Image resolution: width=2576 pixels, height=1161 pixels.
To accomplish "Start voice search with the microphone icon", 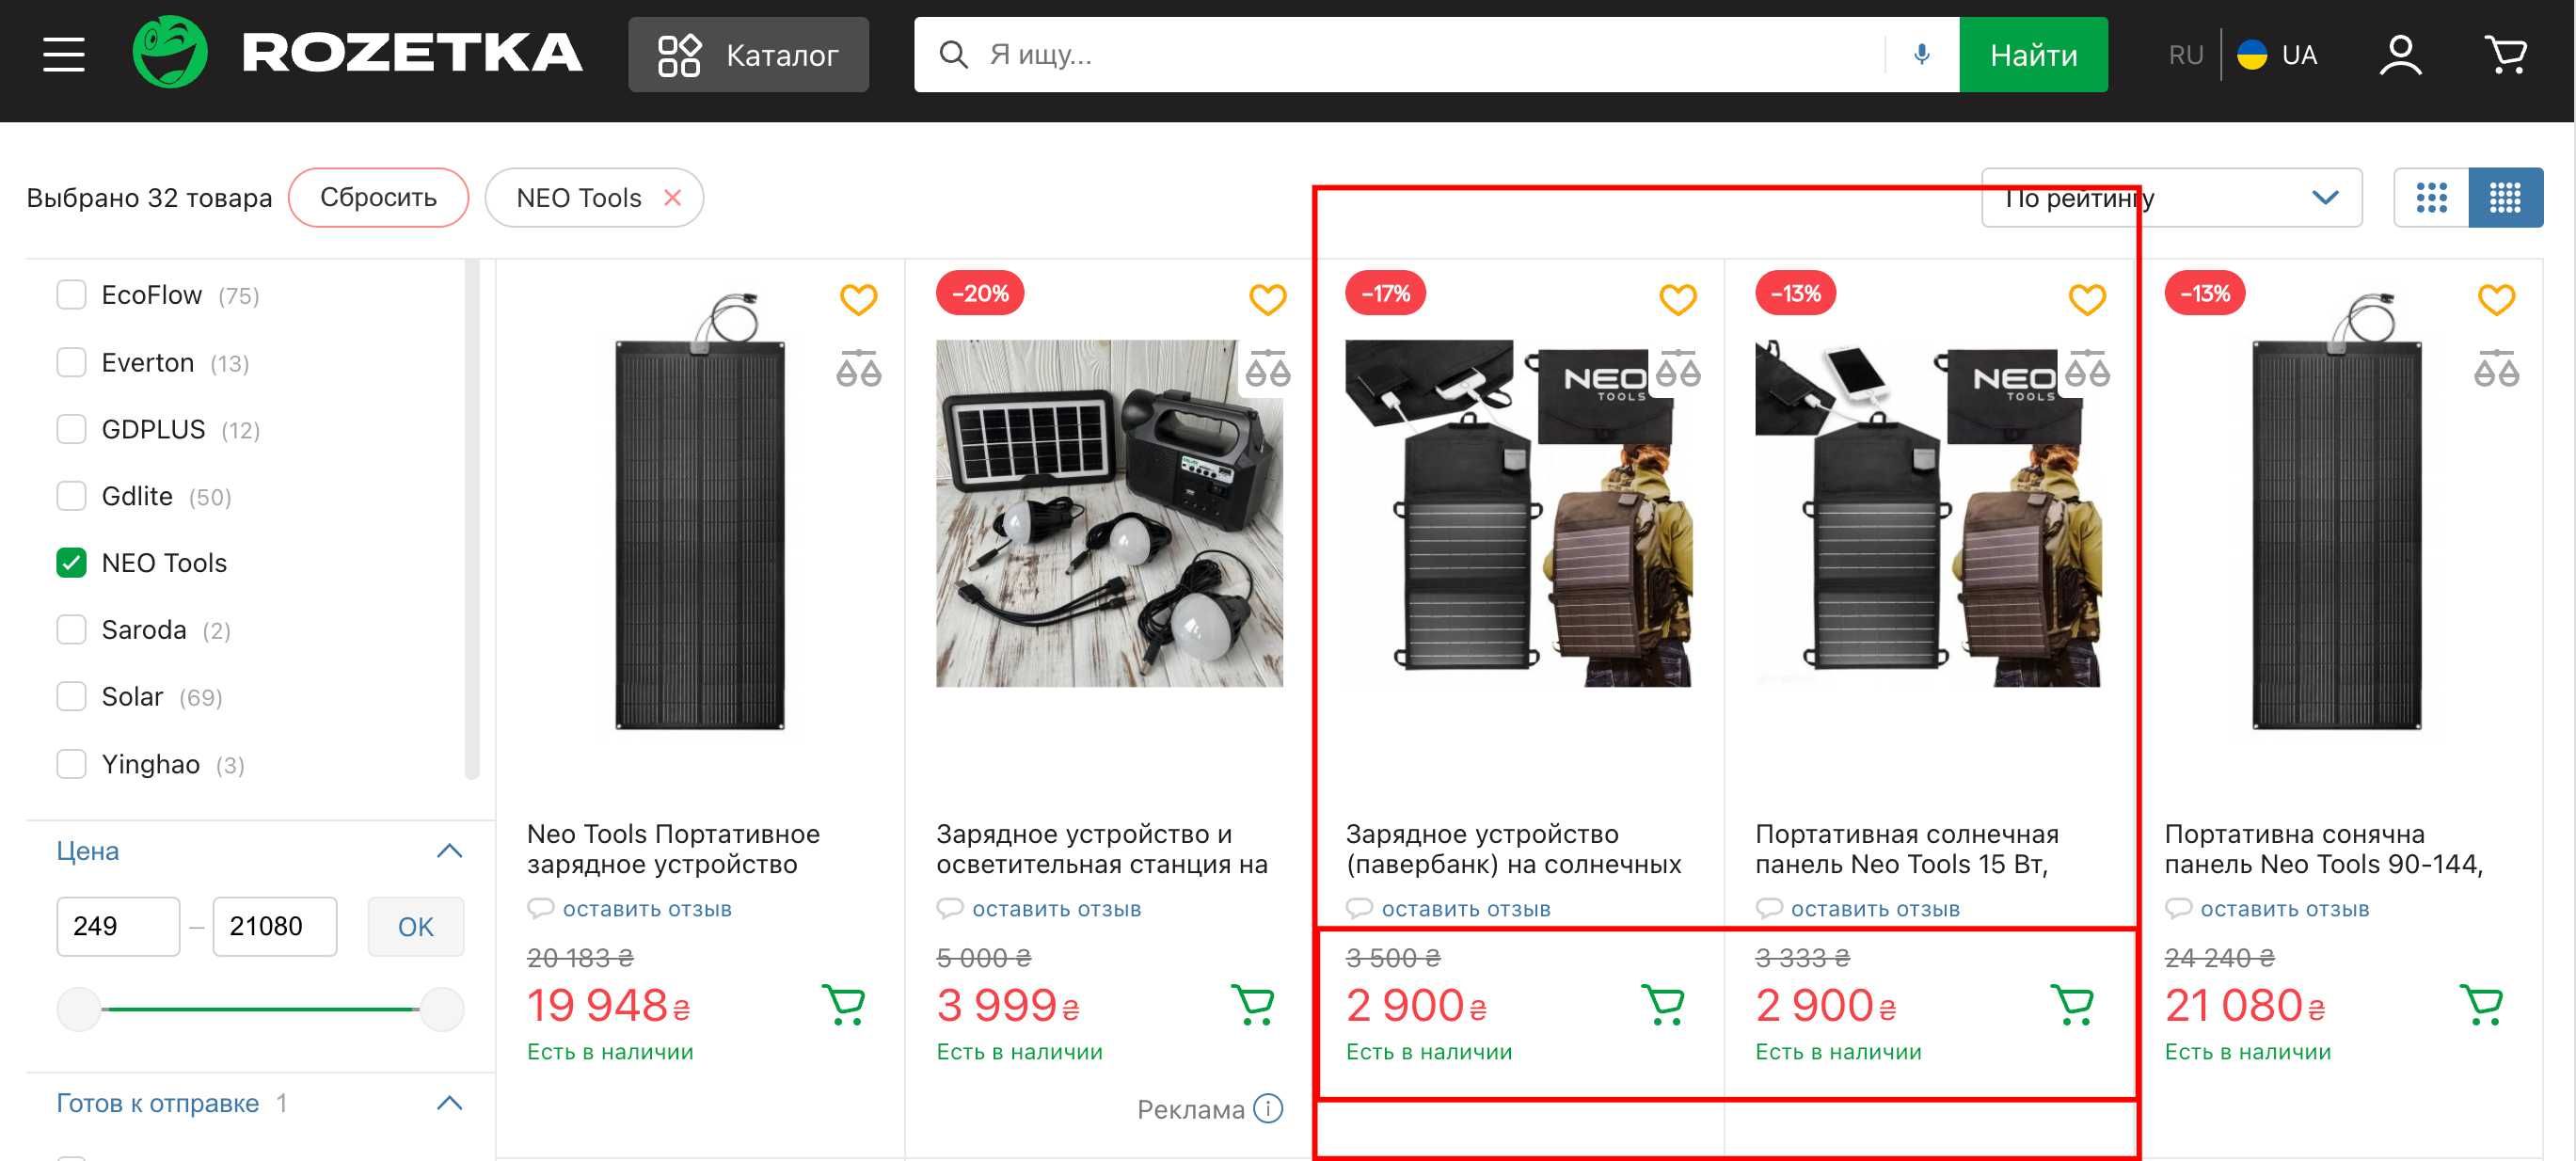I will [x=1921, y=54].
